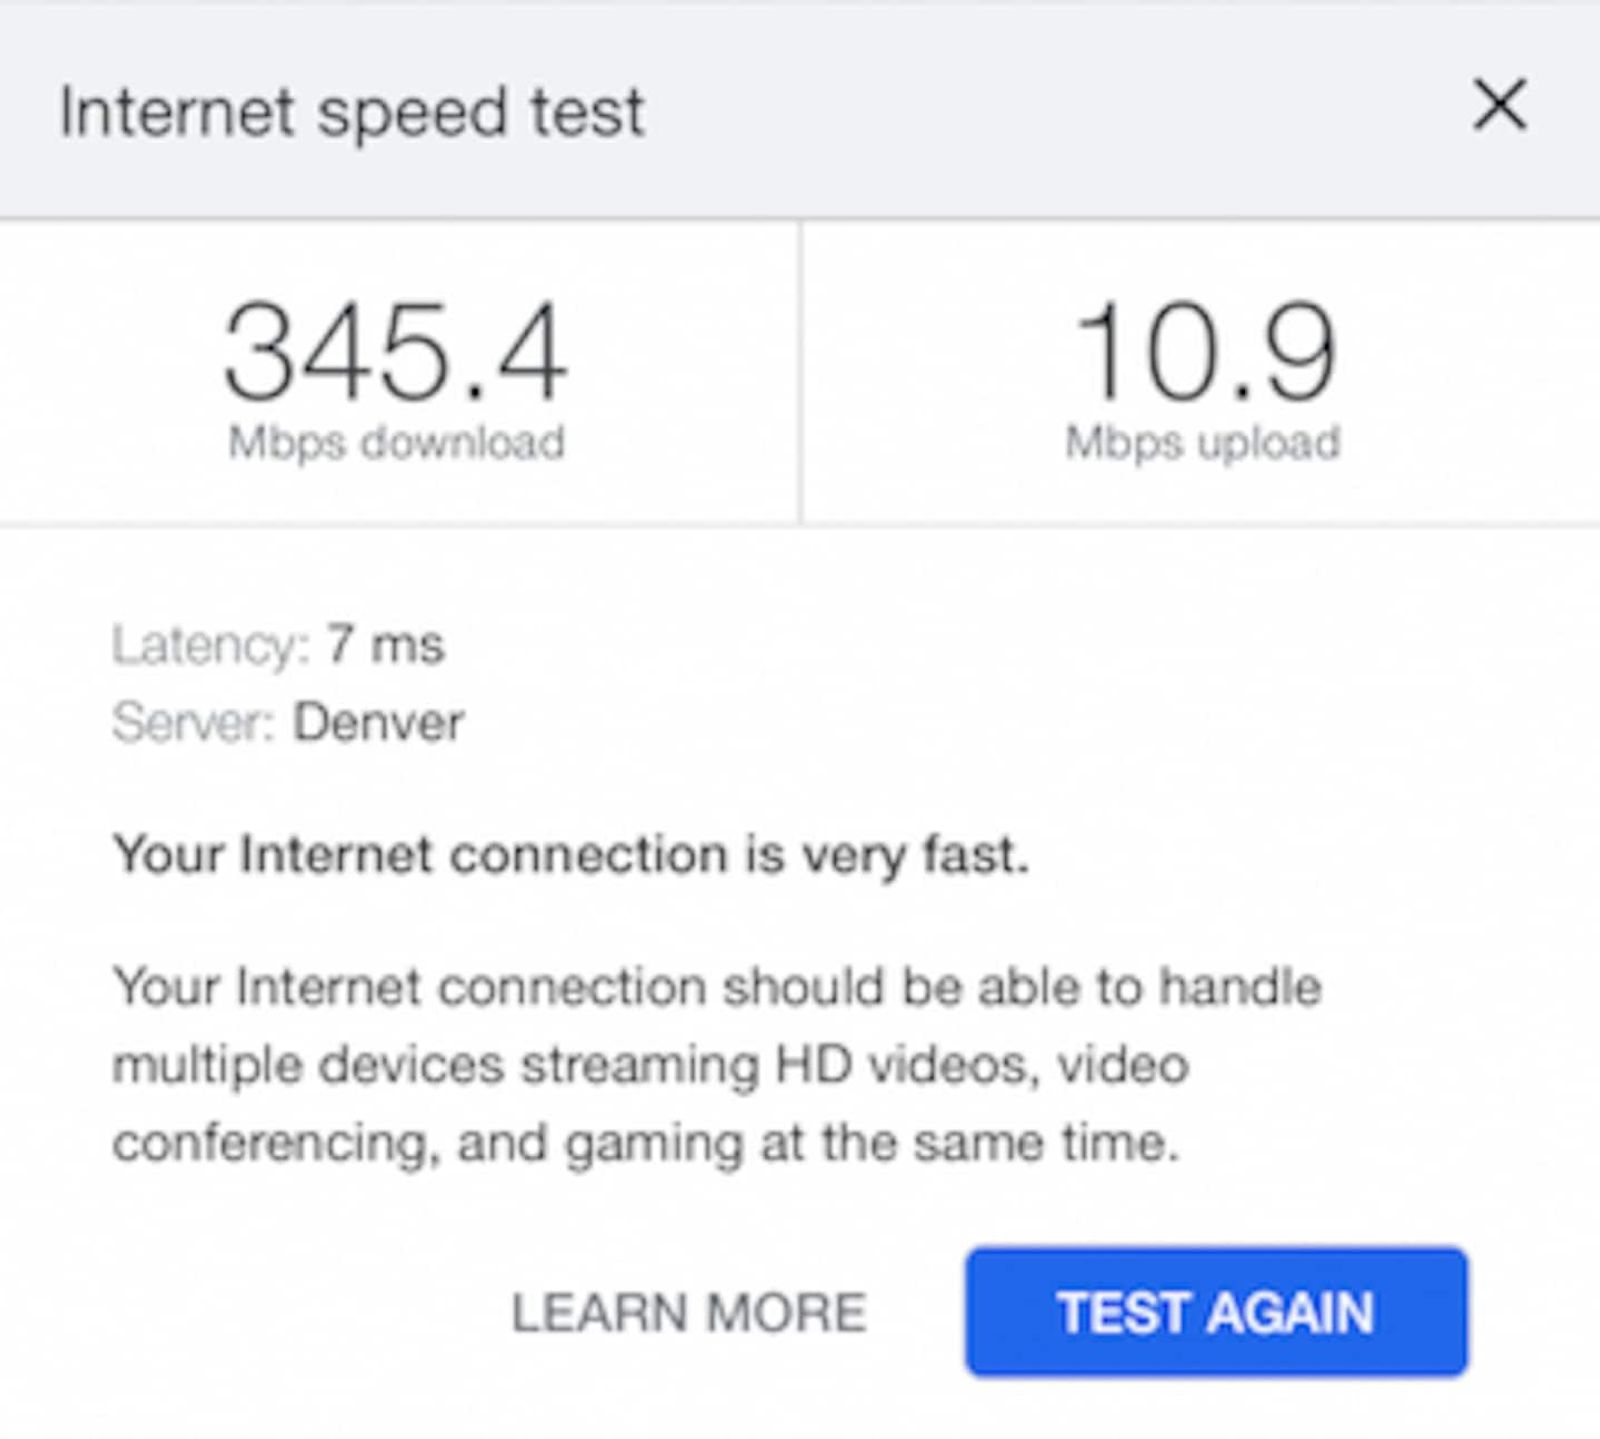Screen dimensions: 1600x1439
Task: Click the Mbps download label
Action: pos(396,442)
